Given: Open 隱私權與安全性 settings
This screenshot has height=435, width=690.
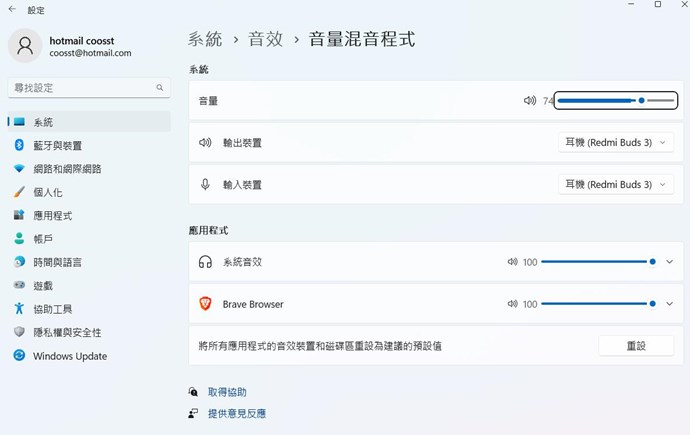Looking at the screenshot, I should coord(67,333).
